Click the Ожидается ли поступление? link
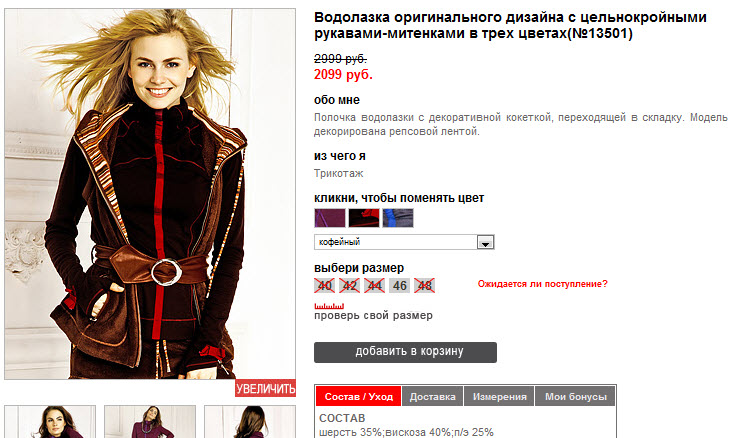The image size is (734, 438). tap(543, 284)
